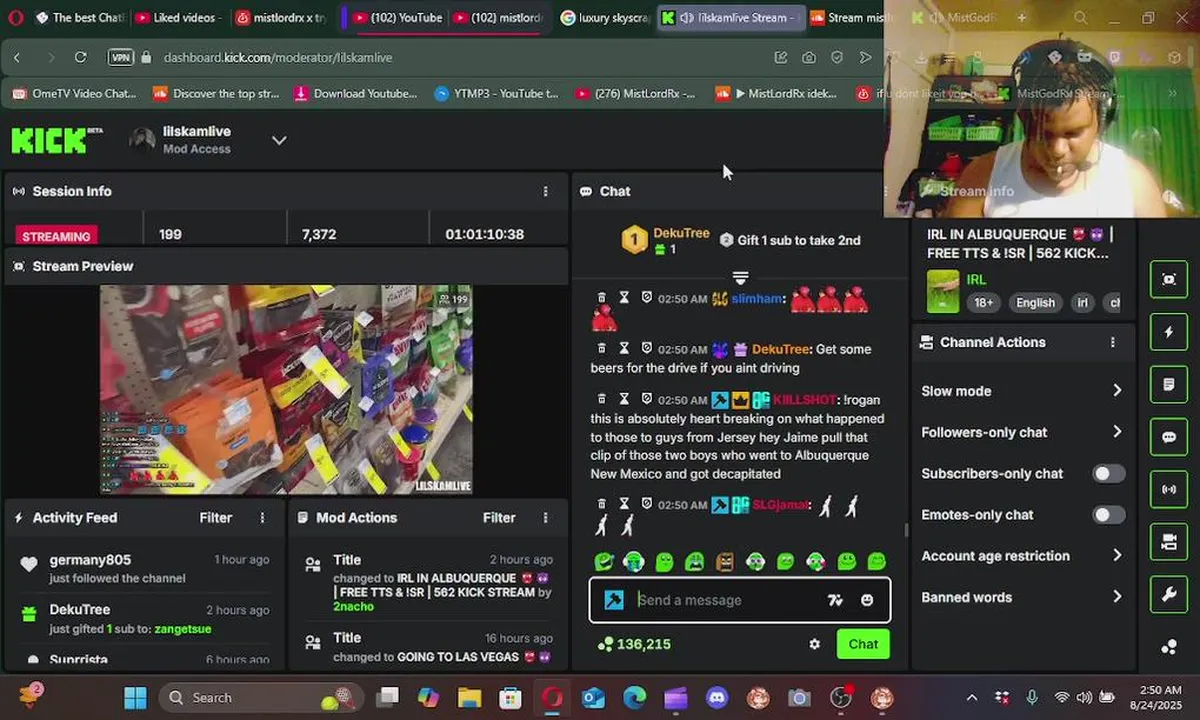Click the English language tag

1035,303
